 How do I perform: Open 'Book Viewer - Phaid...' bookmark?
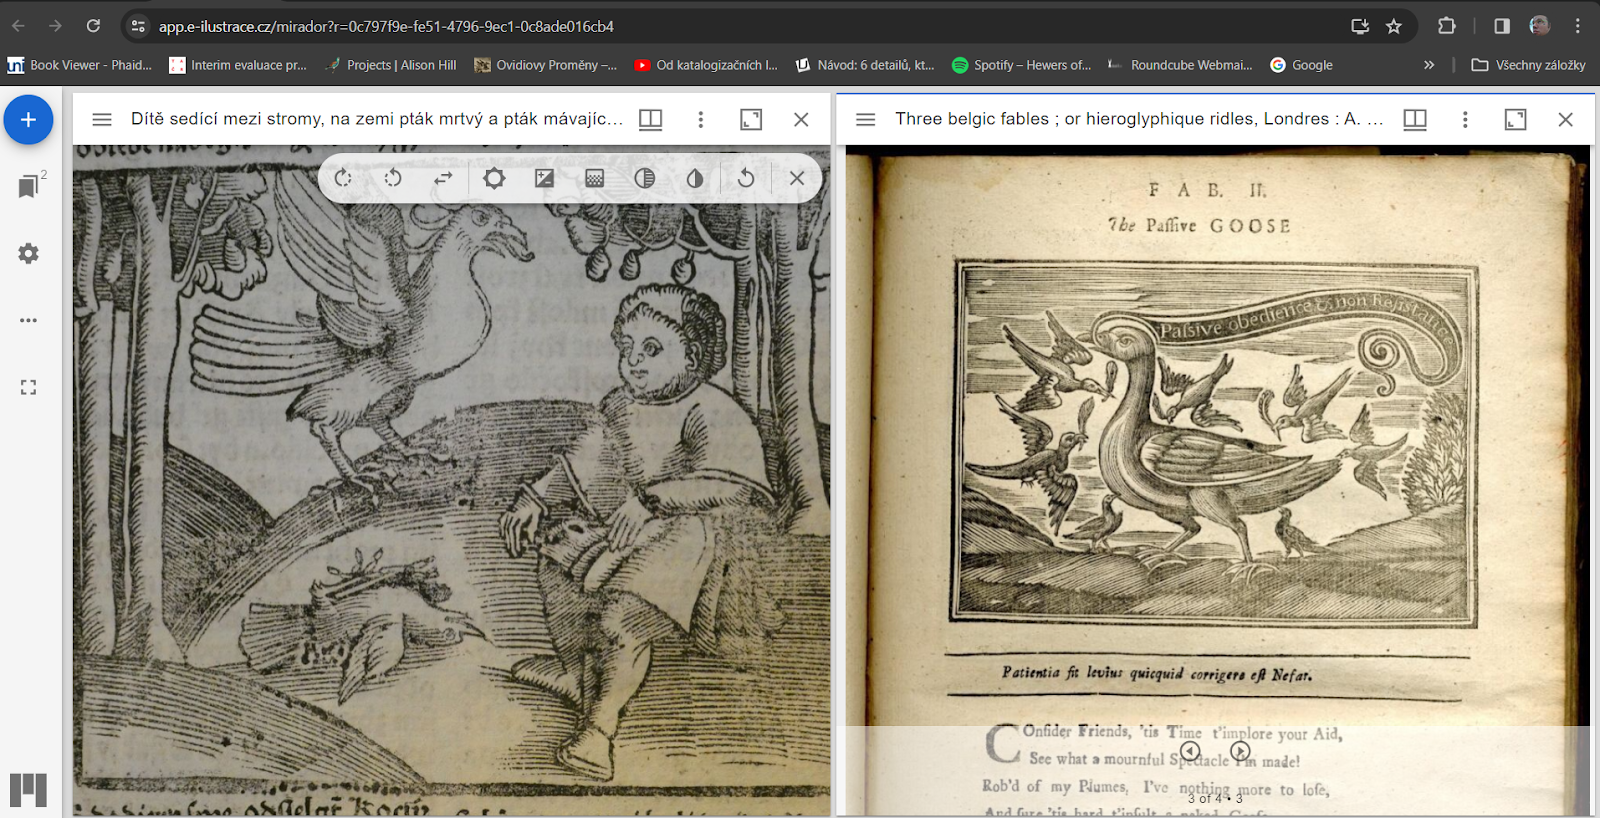pyautogui.click(x=80, y=65)
